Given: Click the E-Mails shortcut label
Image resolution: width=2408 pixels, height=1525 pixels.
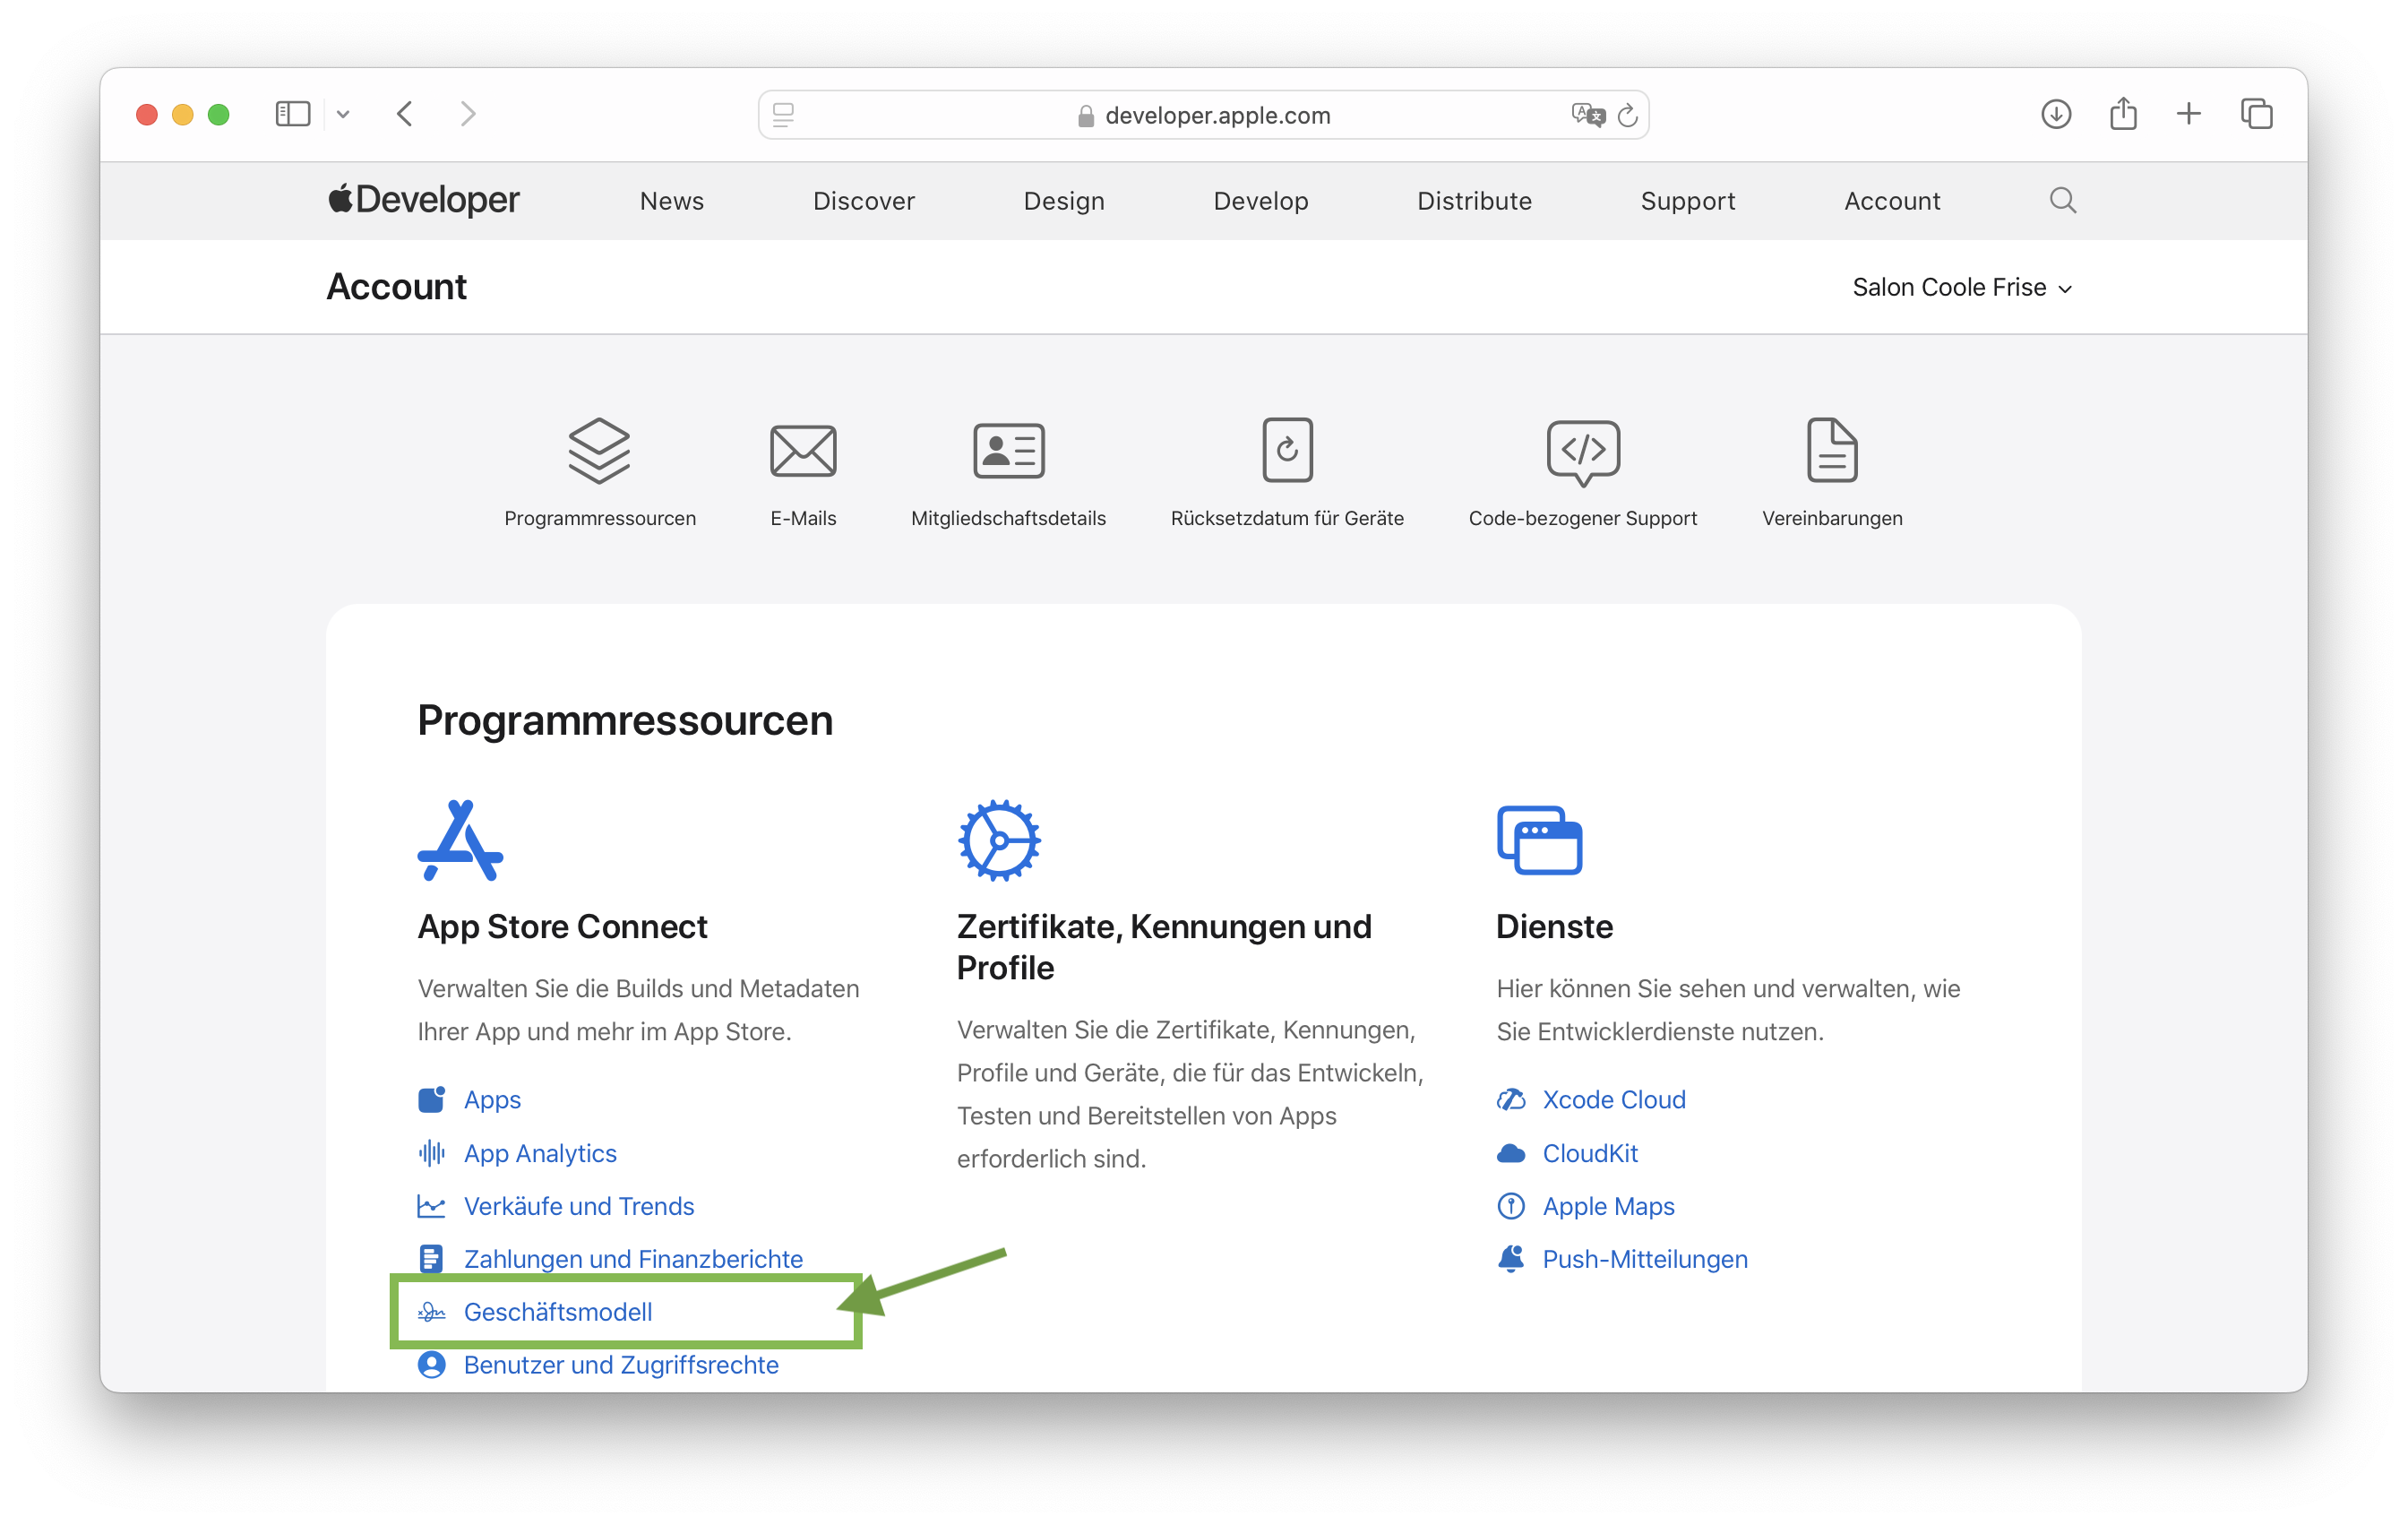Looking at the screenshot, I should (803, 519).
